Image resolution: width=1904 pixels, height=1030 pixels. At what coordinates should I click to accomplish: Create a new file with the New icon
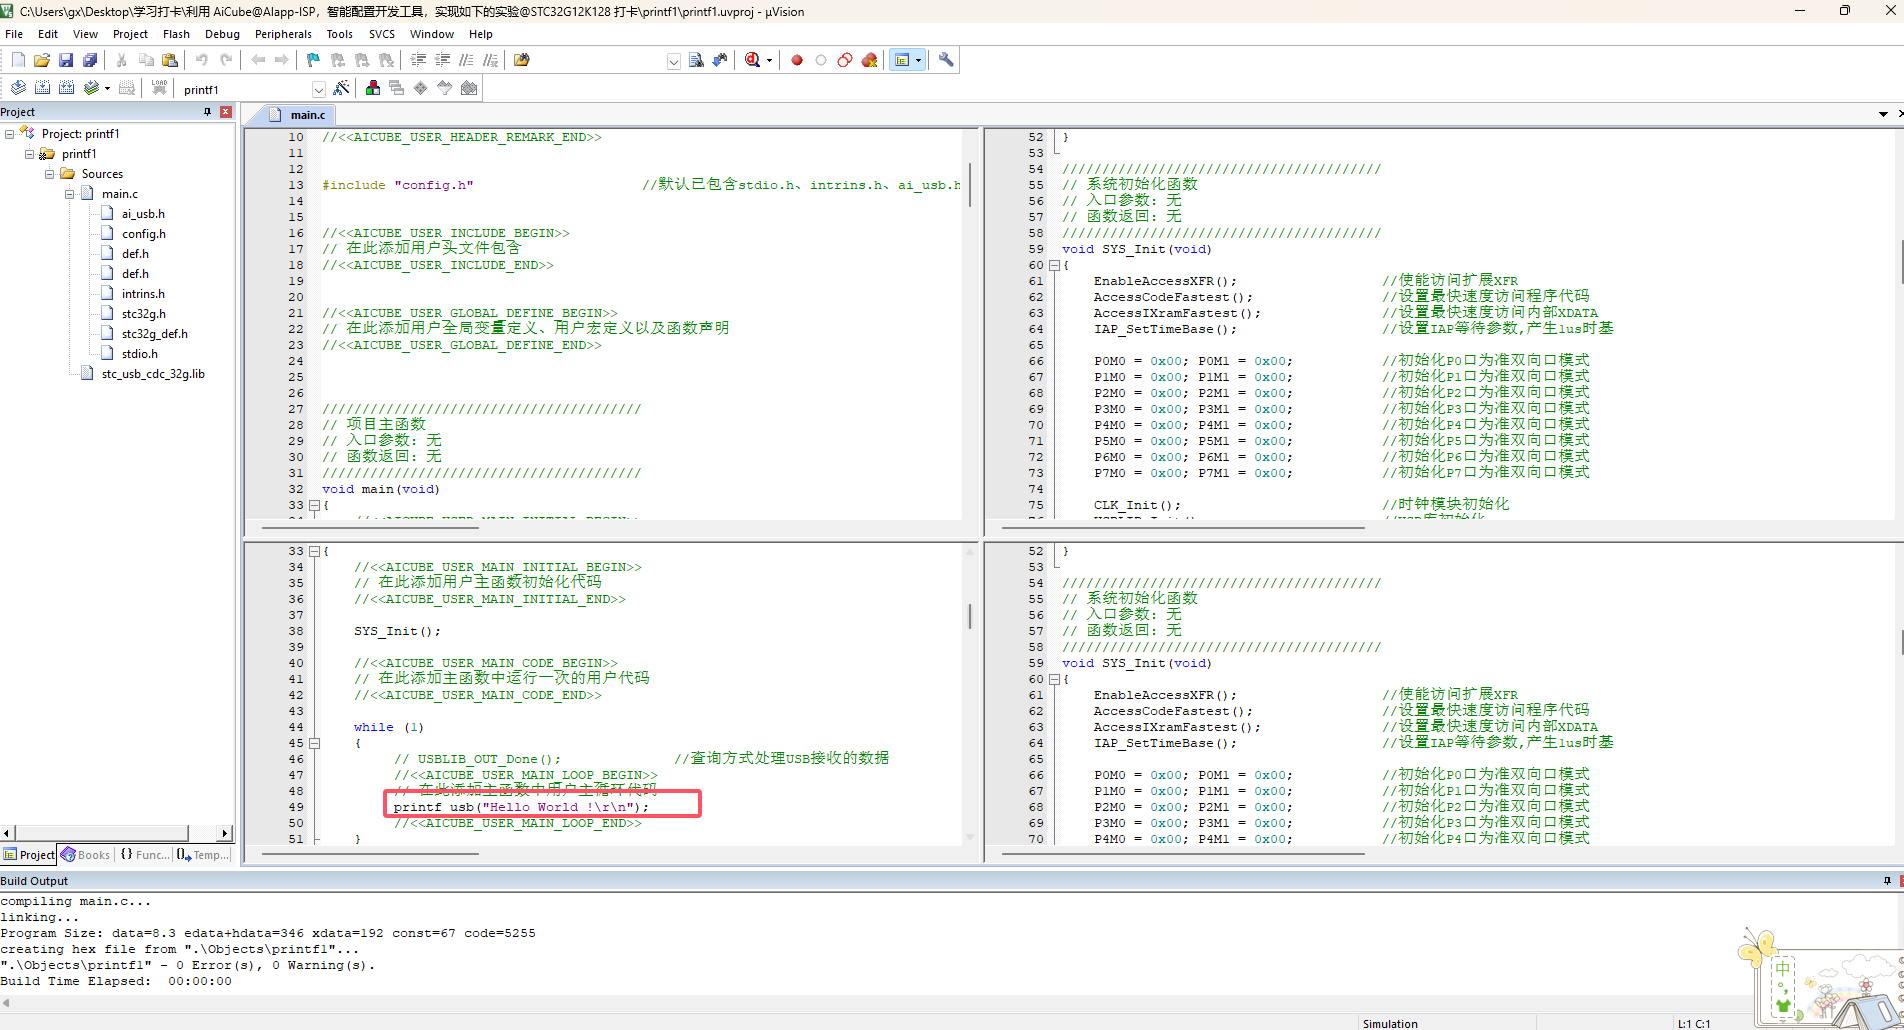(x=18, y=60)
